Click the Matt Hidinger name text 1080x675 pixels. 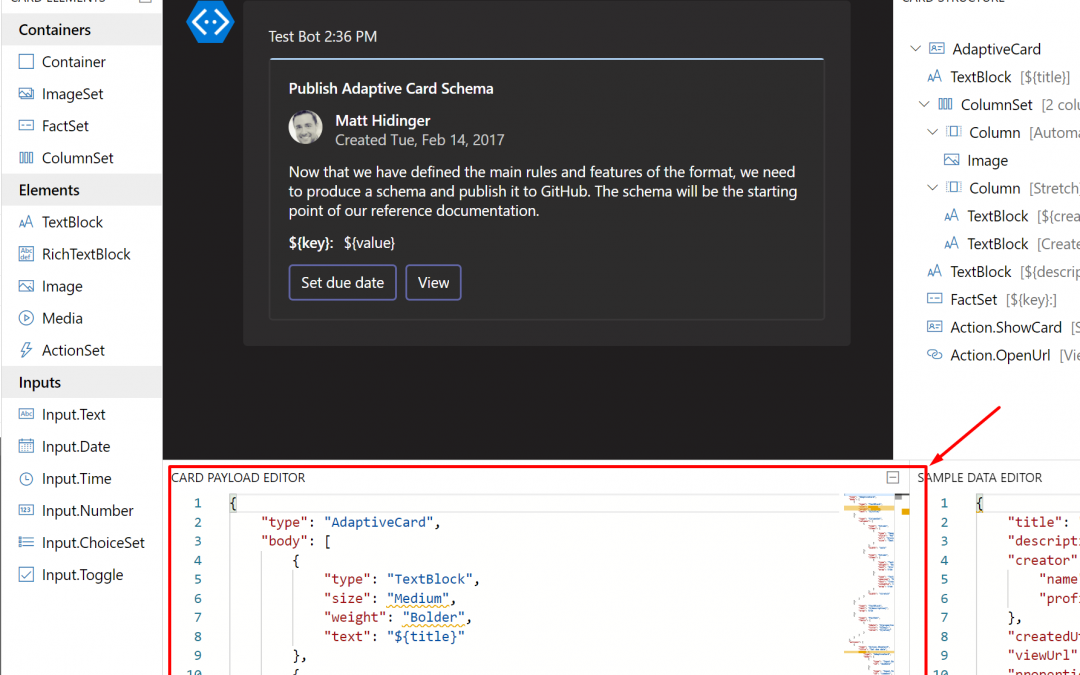383,121
